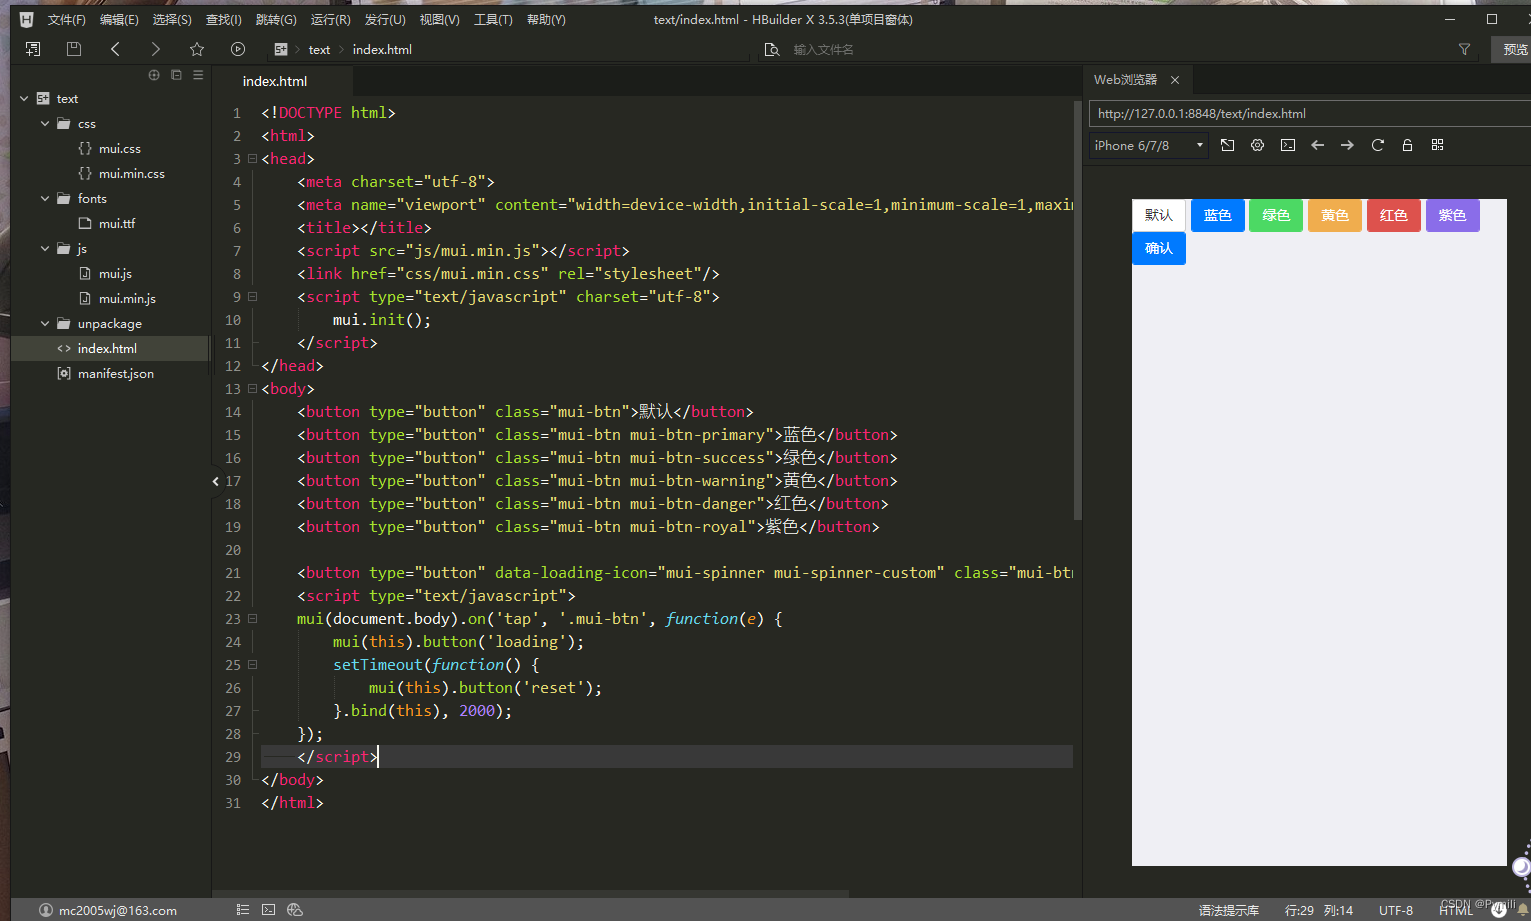Refresh the built-in web browser
This screenshot has height=921, width=1531.
[1378, 145]
